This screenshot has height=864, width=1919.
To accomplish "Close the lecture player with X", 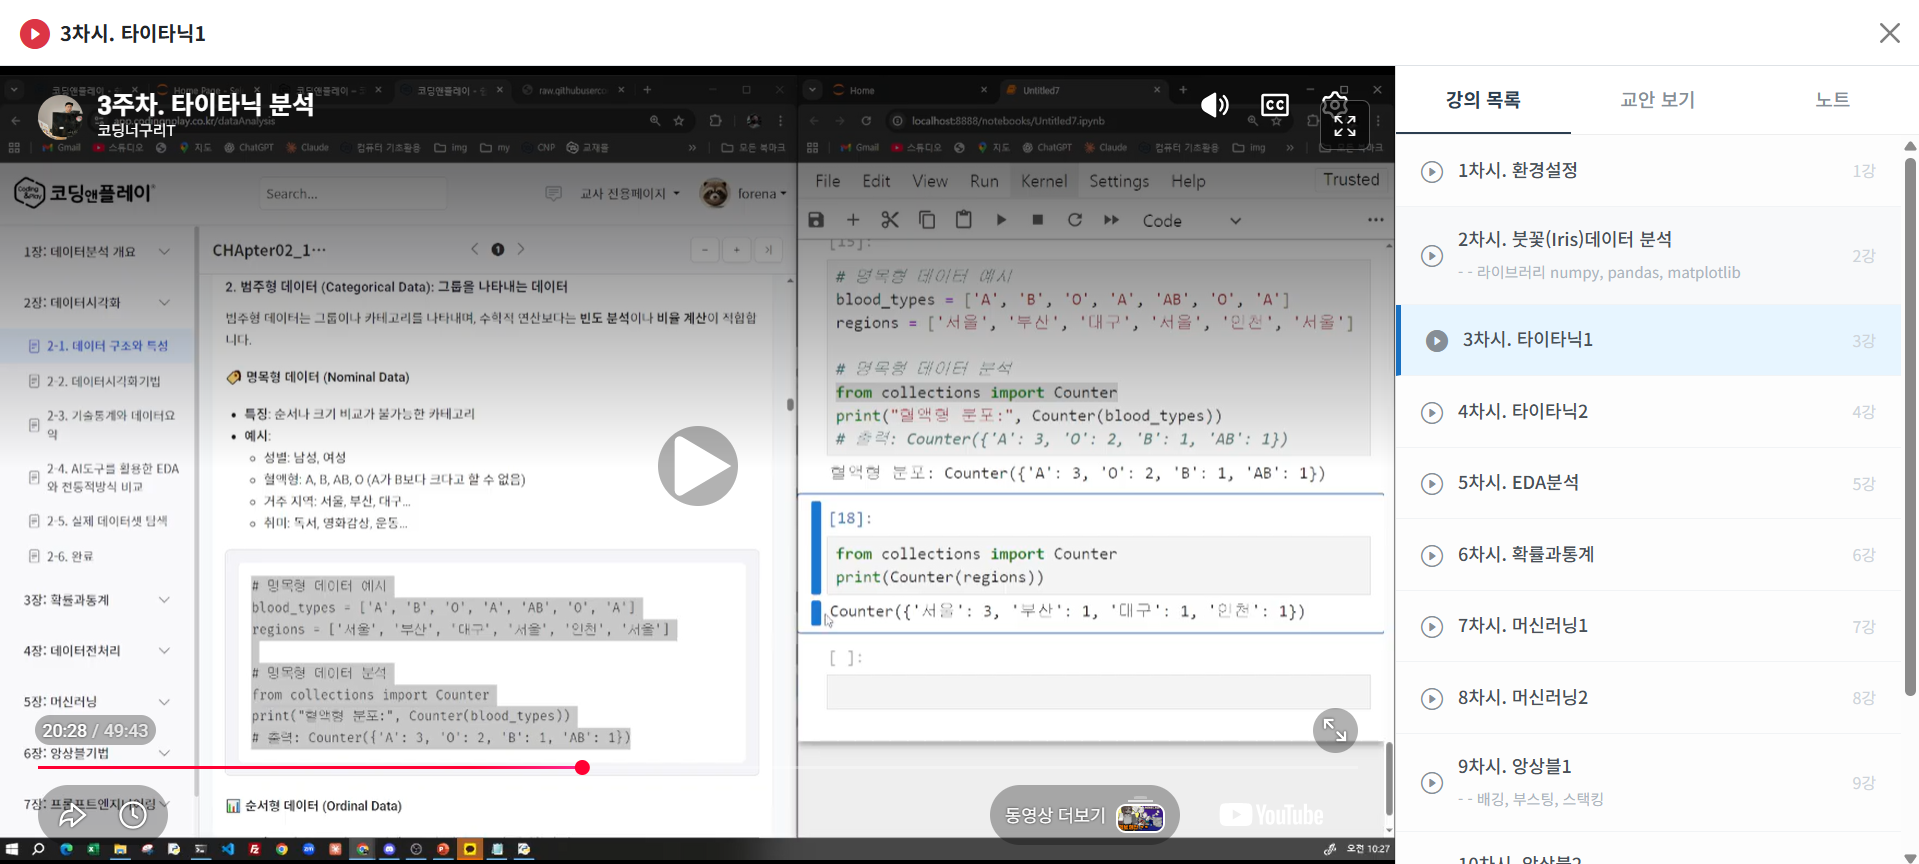I will click(1889, 33).
